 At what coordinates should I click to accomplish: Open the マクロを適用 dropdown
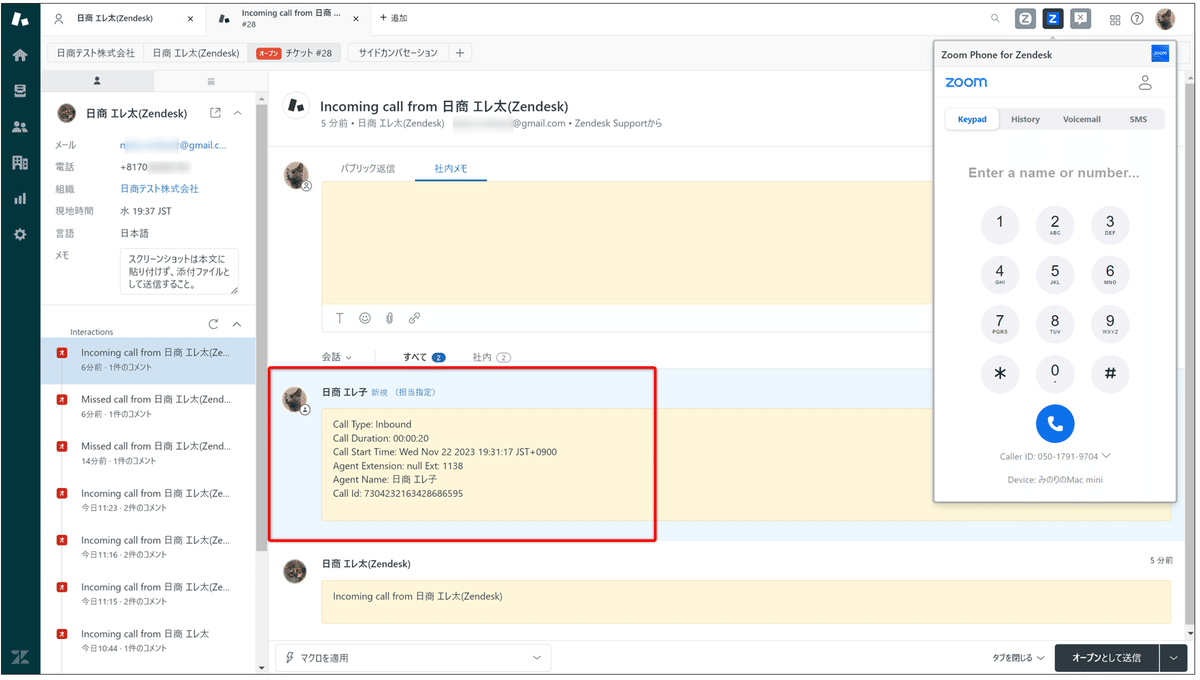413,658
